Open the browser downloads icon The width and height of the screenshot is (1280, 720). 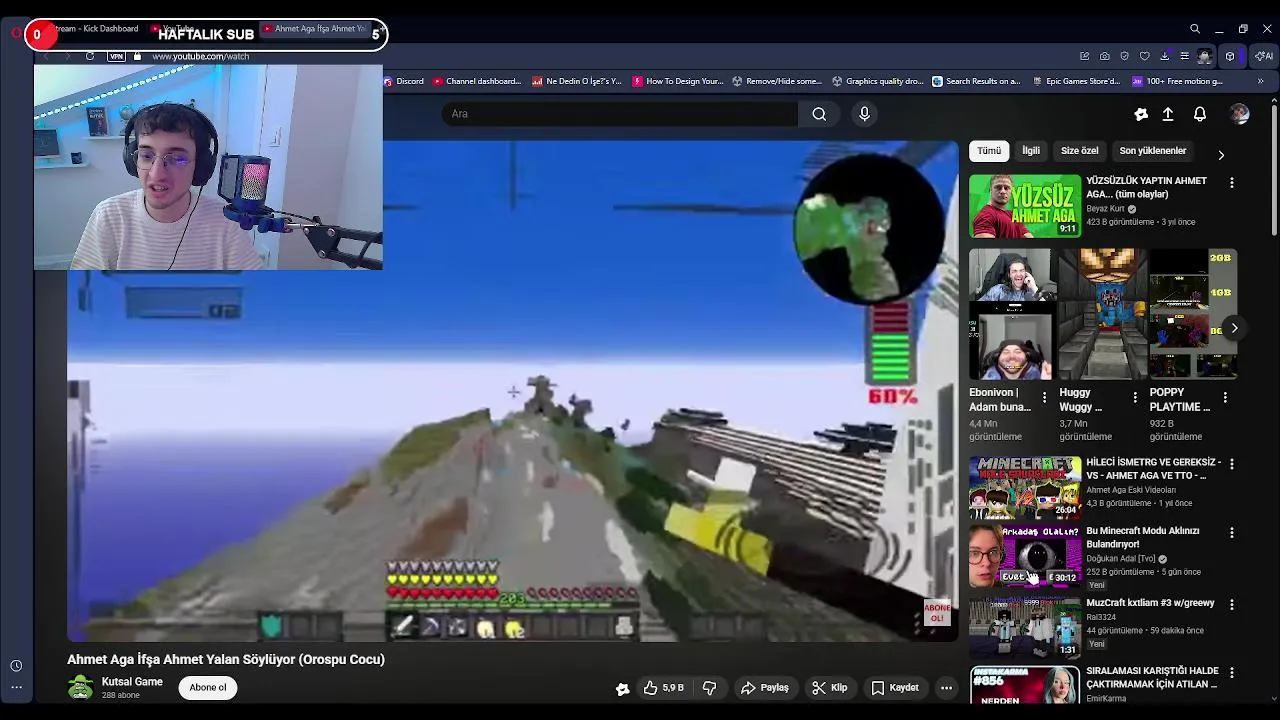tap(1165, 56)
